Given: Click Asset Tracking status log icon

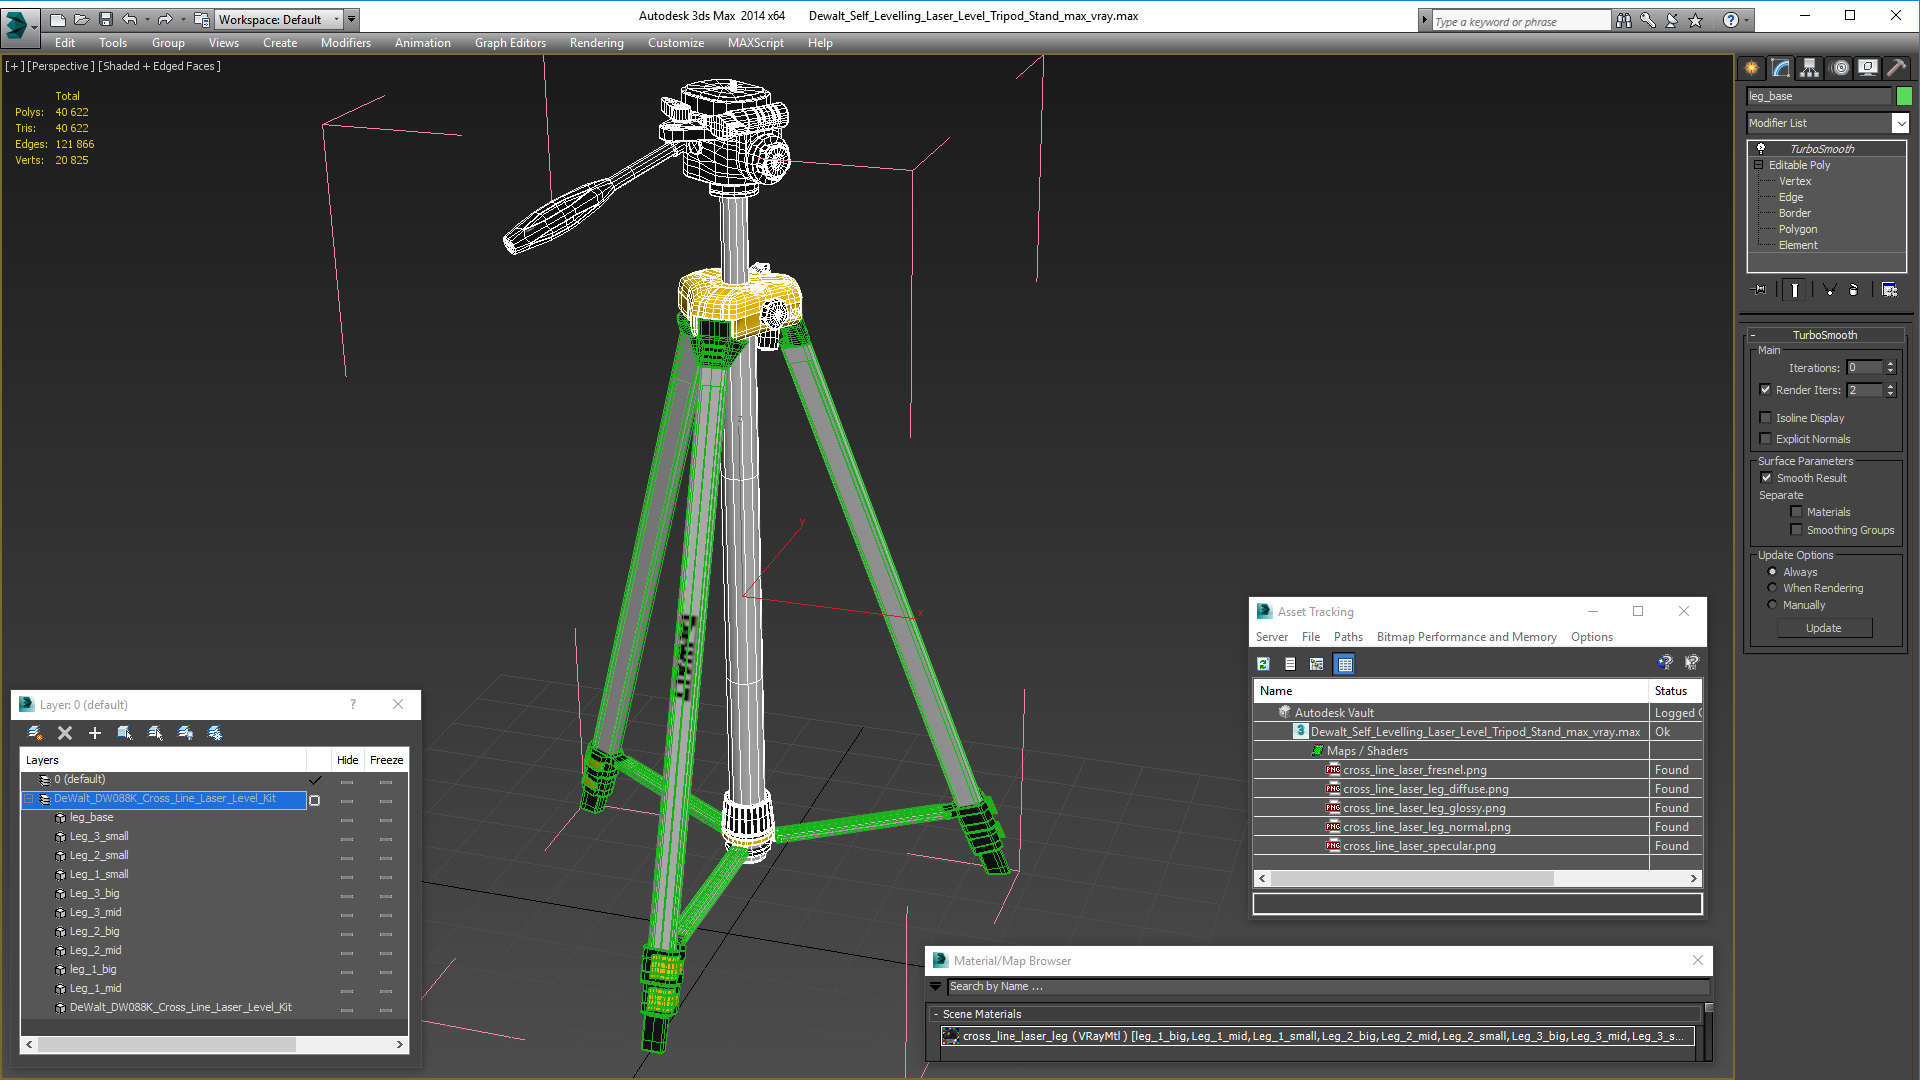Looking at the screenshot, I should coord(1290,664).
